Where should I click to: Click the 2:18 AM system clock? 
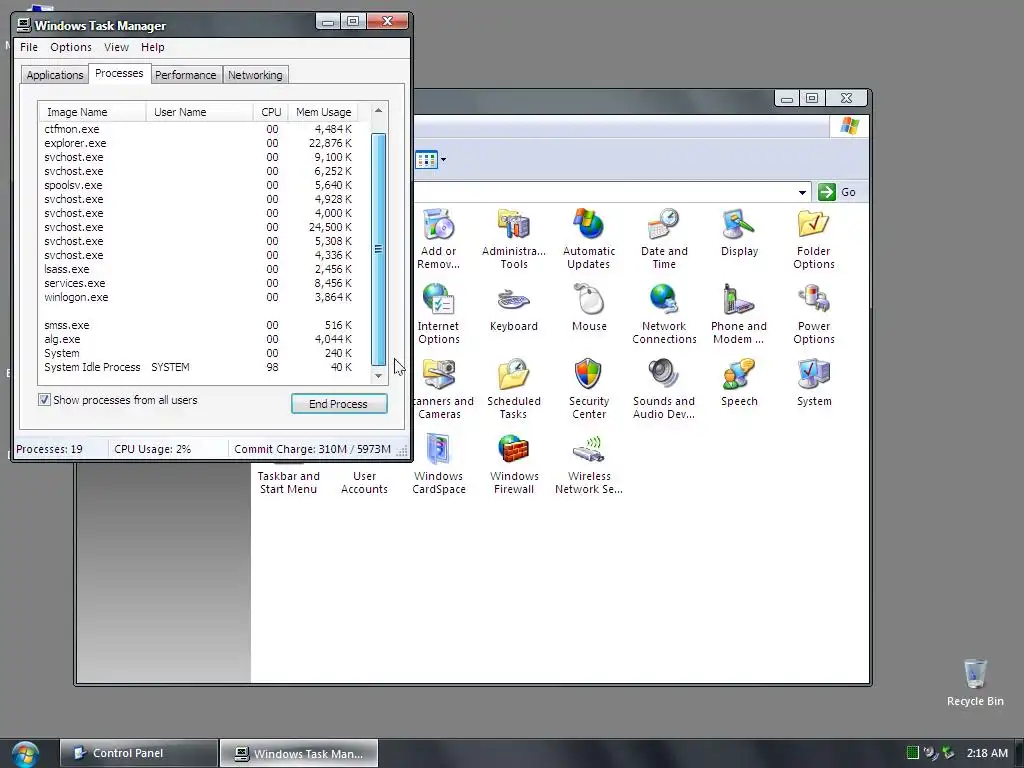pyautogui.click(x=987, y=753)
